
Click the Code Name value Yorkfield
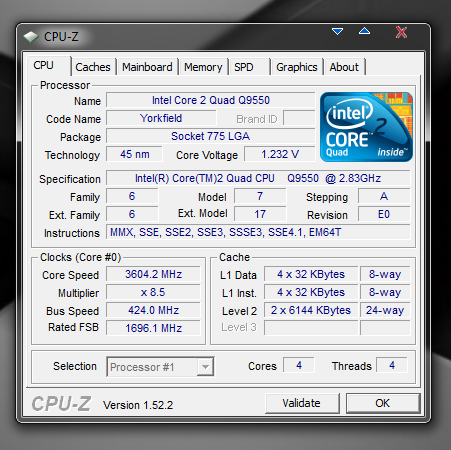tap(161, 118)
